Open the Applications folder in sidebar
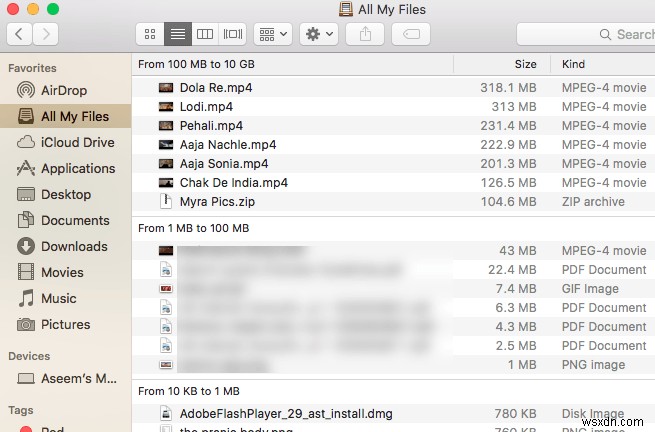655x432 pixels. [x=78, y=168]
